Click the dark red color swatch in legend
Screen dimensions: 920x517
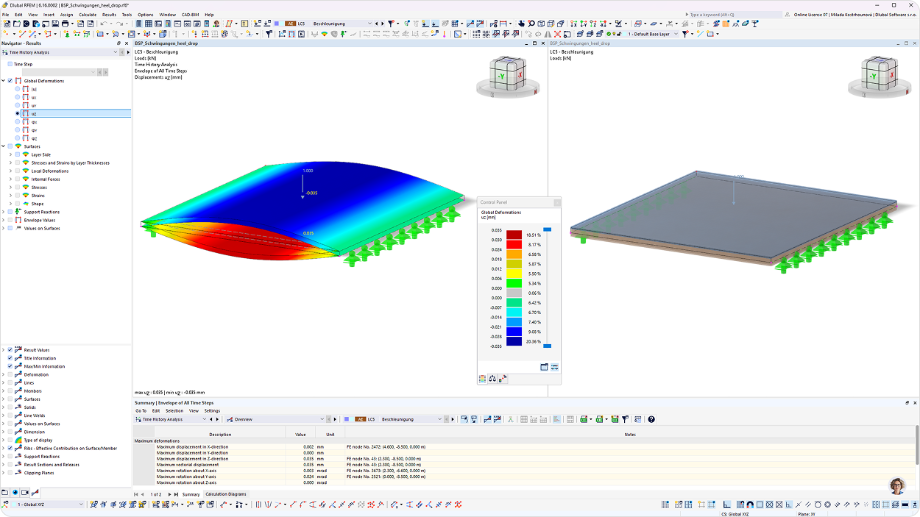point(514,235)
